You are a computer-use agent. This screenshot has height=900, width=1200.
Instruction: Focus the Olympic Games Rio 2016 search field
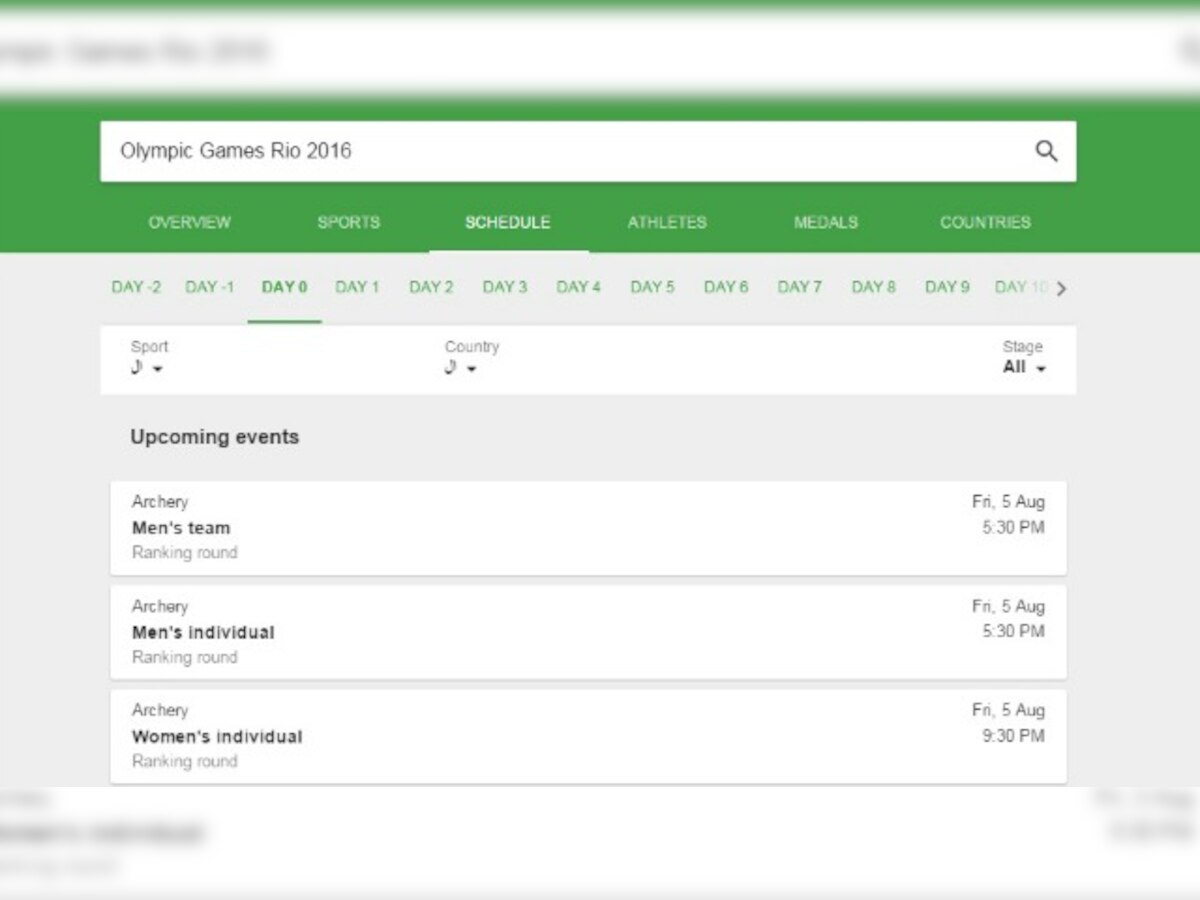[588, 151]
